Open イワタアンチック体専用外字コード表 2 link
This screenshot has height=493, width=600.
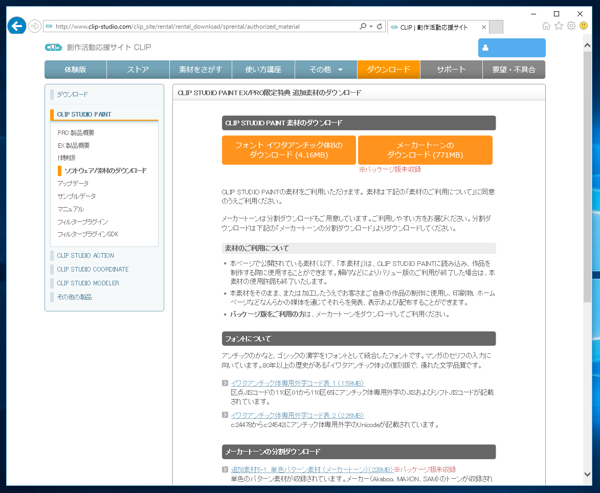point(297,415)
